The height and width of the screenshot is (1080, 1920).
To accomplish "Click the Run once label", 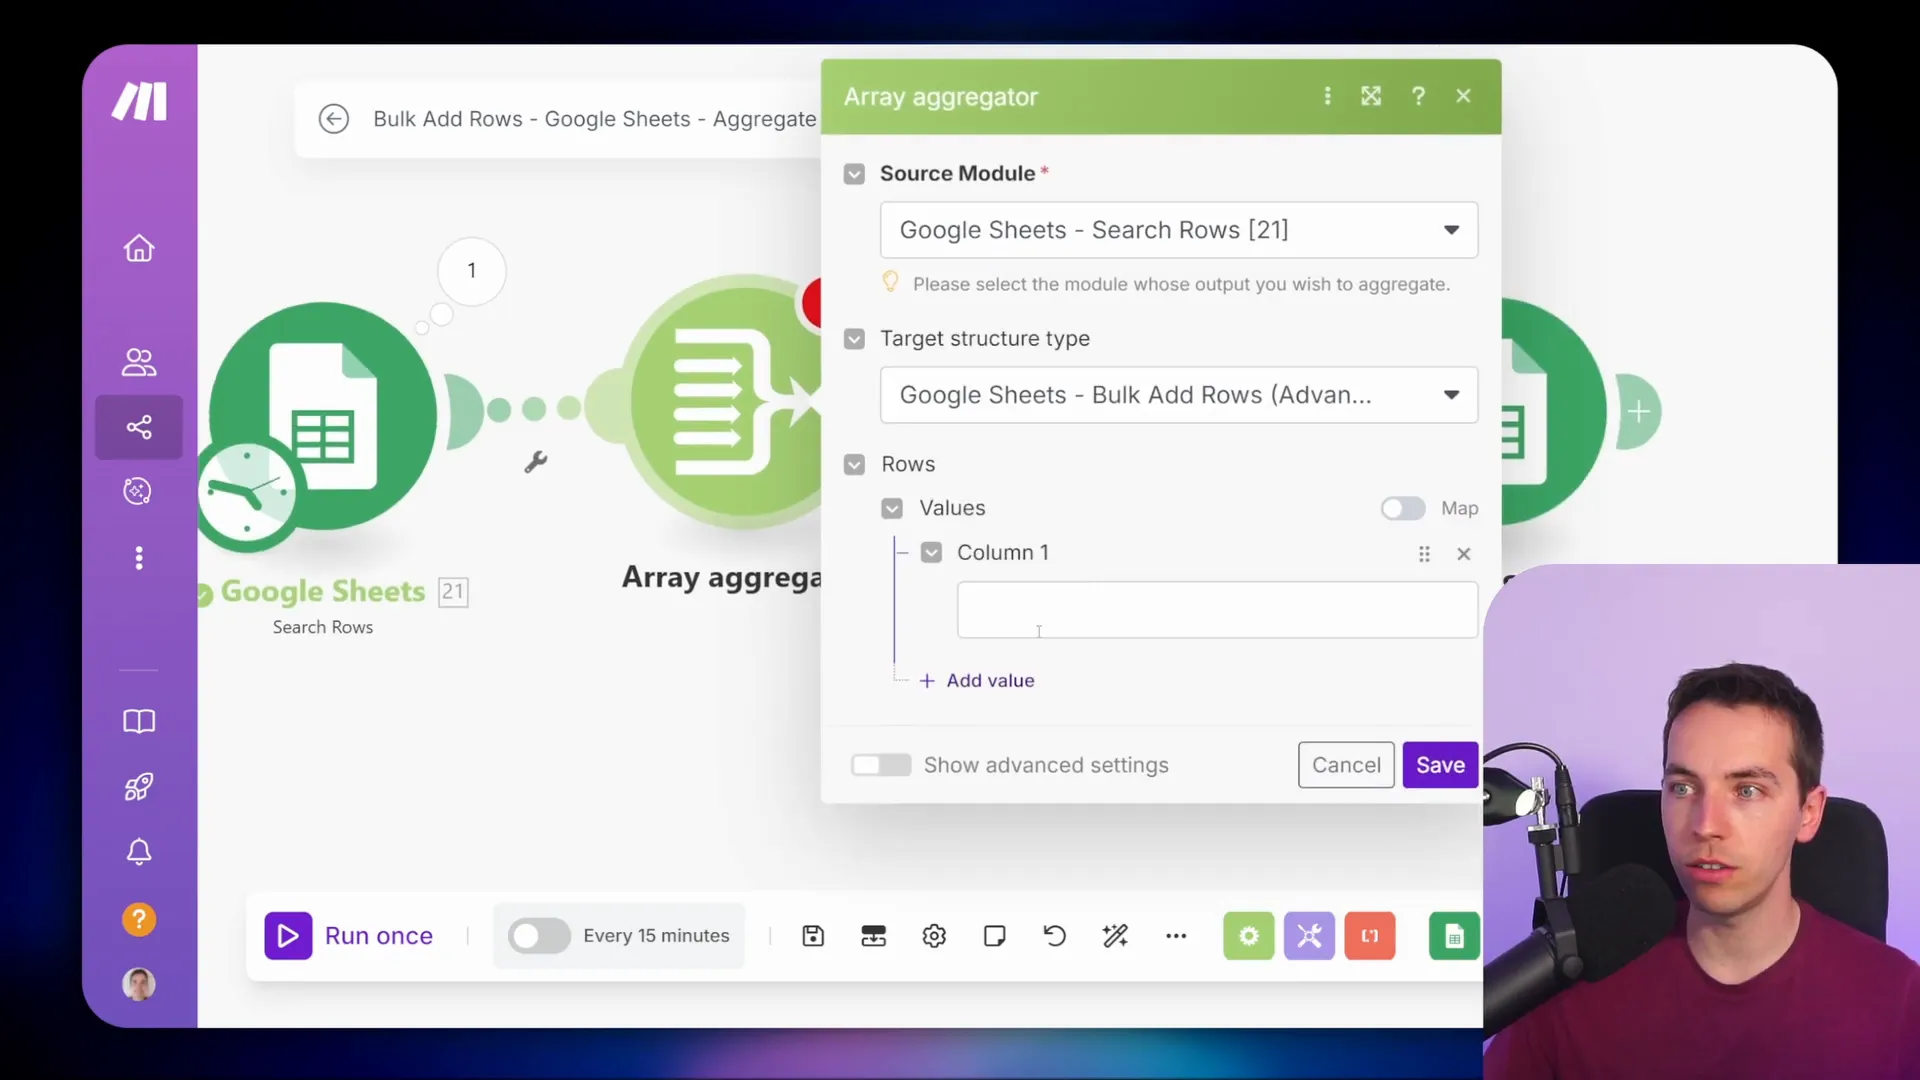I will (379, 936).
